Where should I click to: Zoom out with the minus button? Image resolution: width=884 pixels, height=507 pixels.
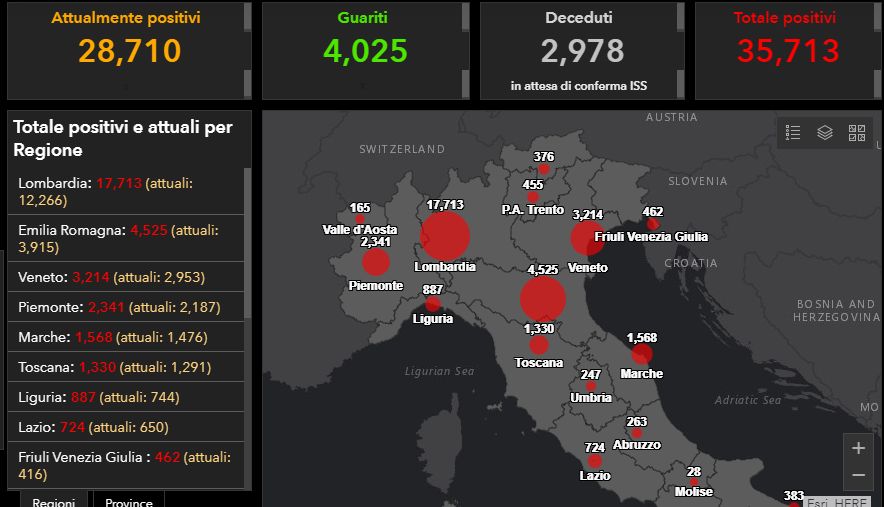coord(857,475)
